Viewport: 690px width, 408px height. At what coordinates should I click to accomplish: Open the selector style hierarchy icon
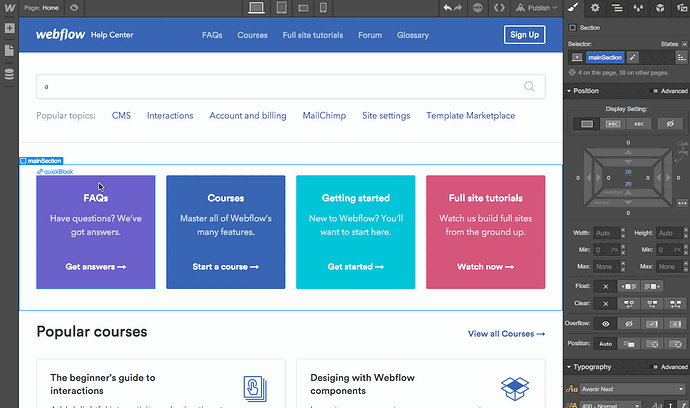[681, 57]
